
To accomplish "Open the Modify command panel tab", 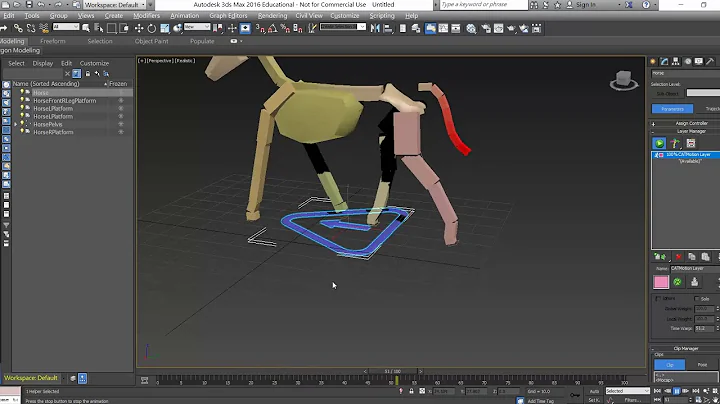I will 664,61.
